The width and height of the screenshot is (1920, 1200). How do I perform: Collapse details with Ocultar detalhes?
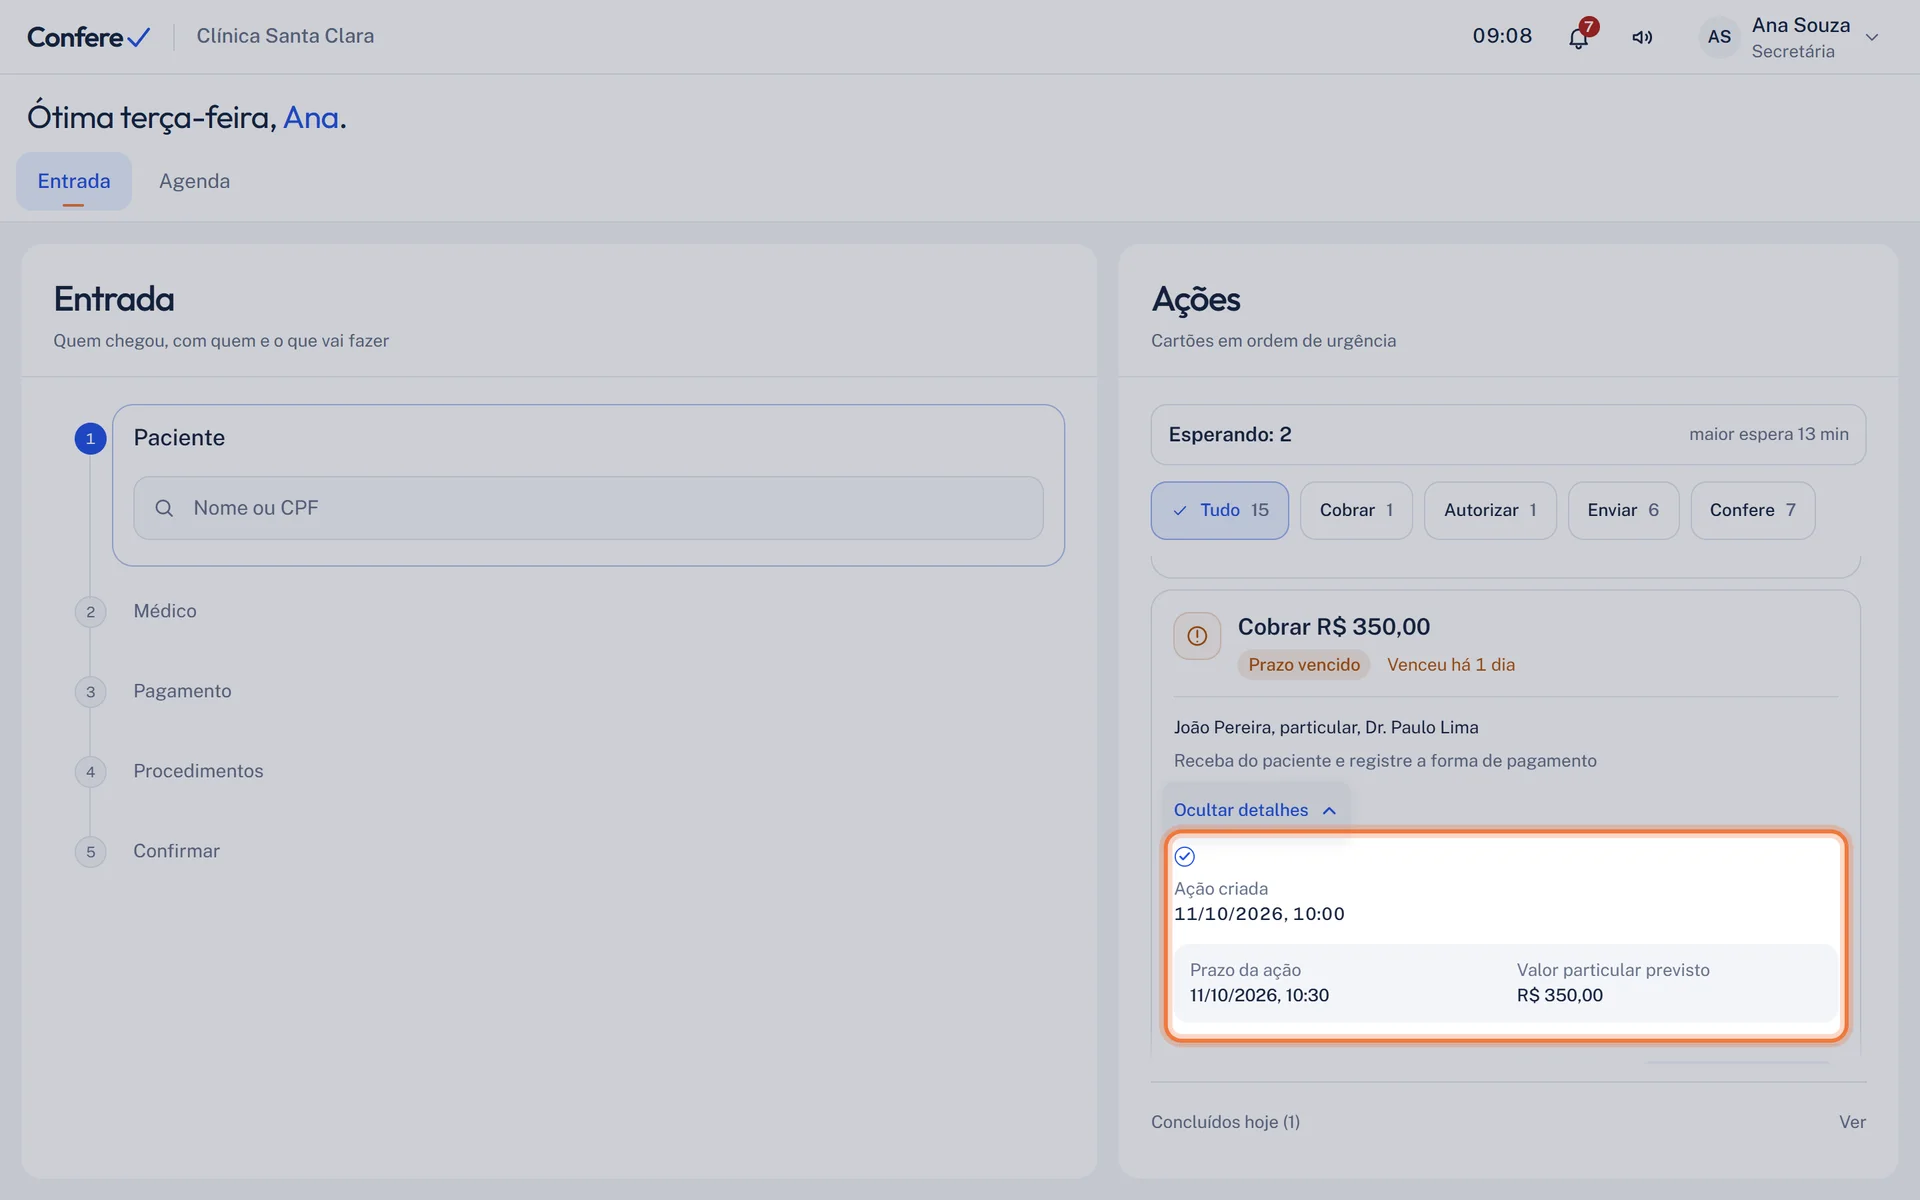(x=1255, y=810)
